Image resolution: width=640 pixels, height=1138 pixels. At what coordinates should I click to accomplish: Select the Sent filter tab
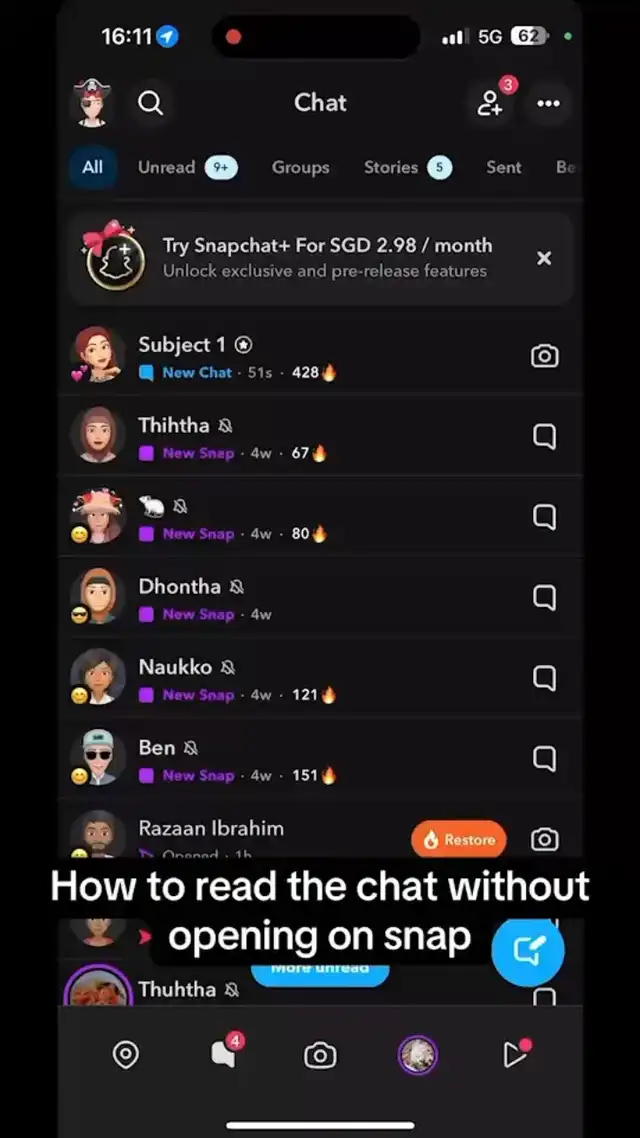click(x=504, y=168)
